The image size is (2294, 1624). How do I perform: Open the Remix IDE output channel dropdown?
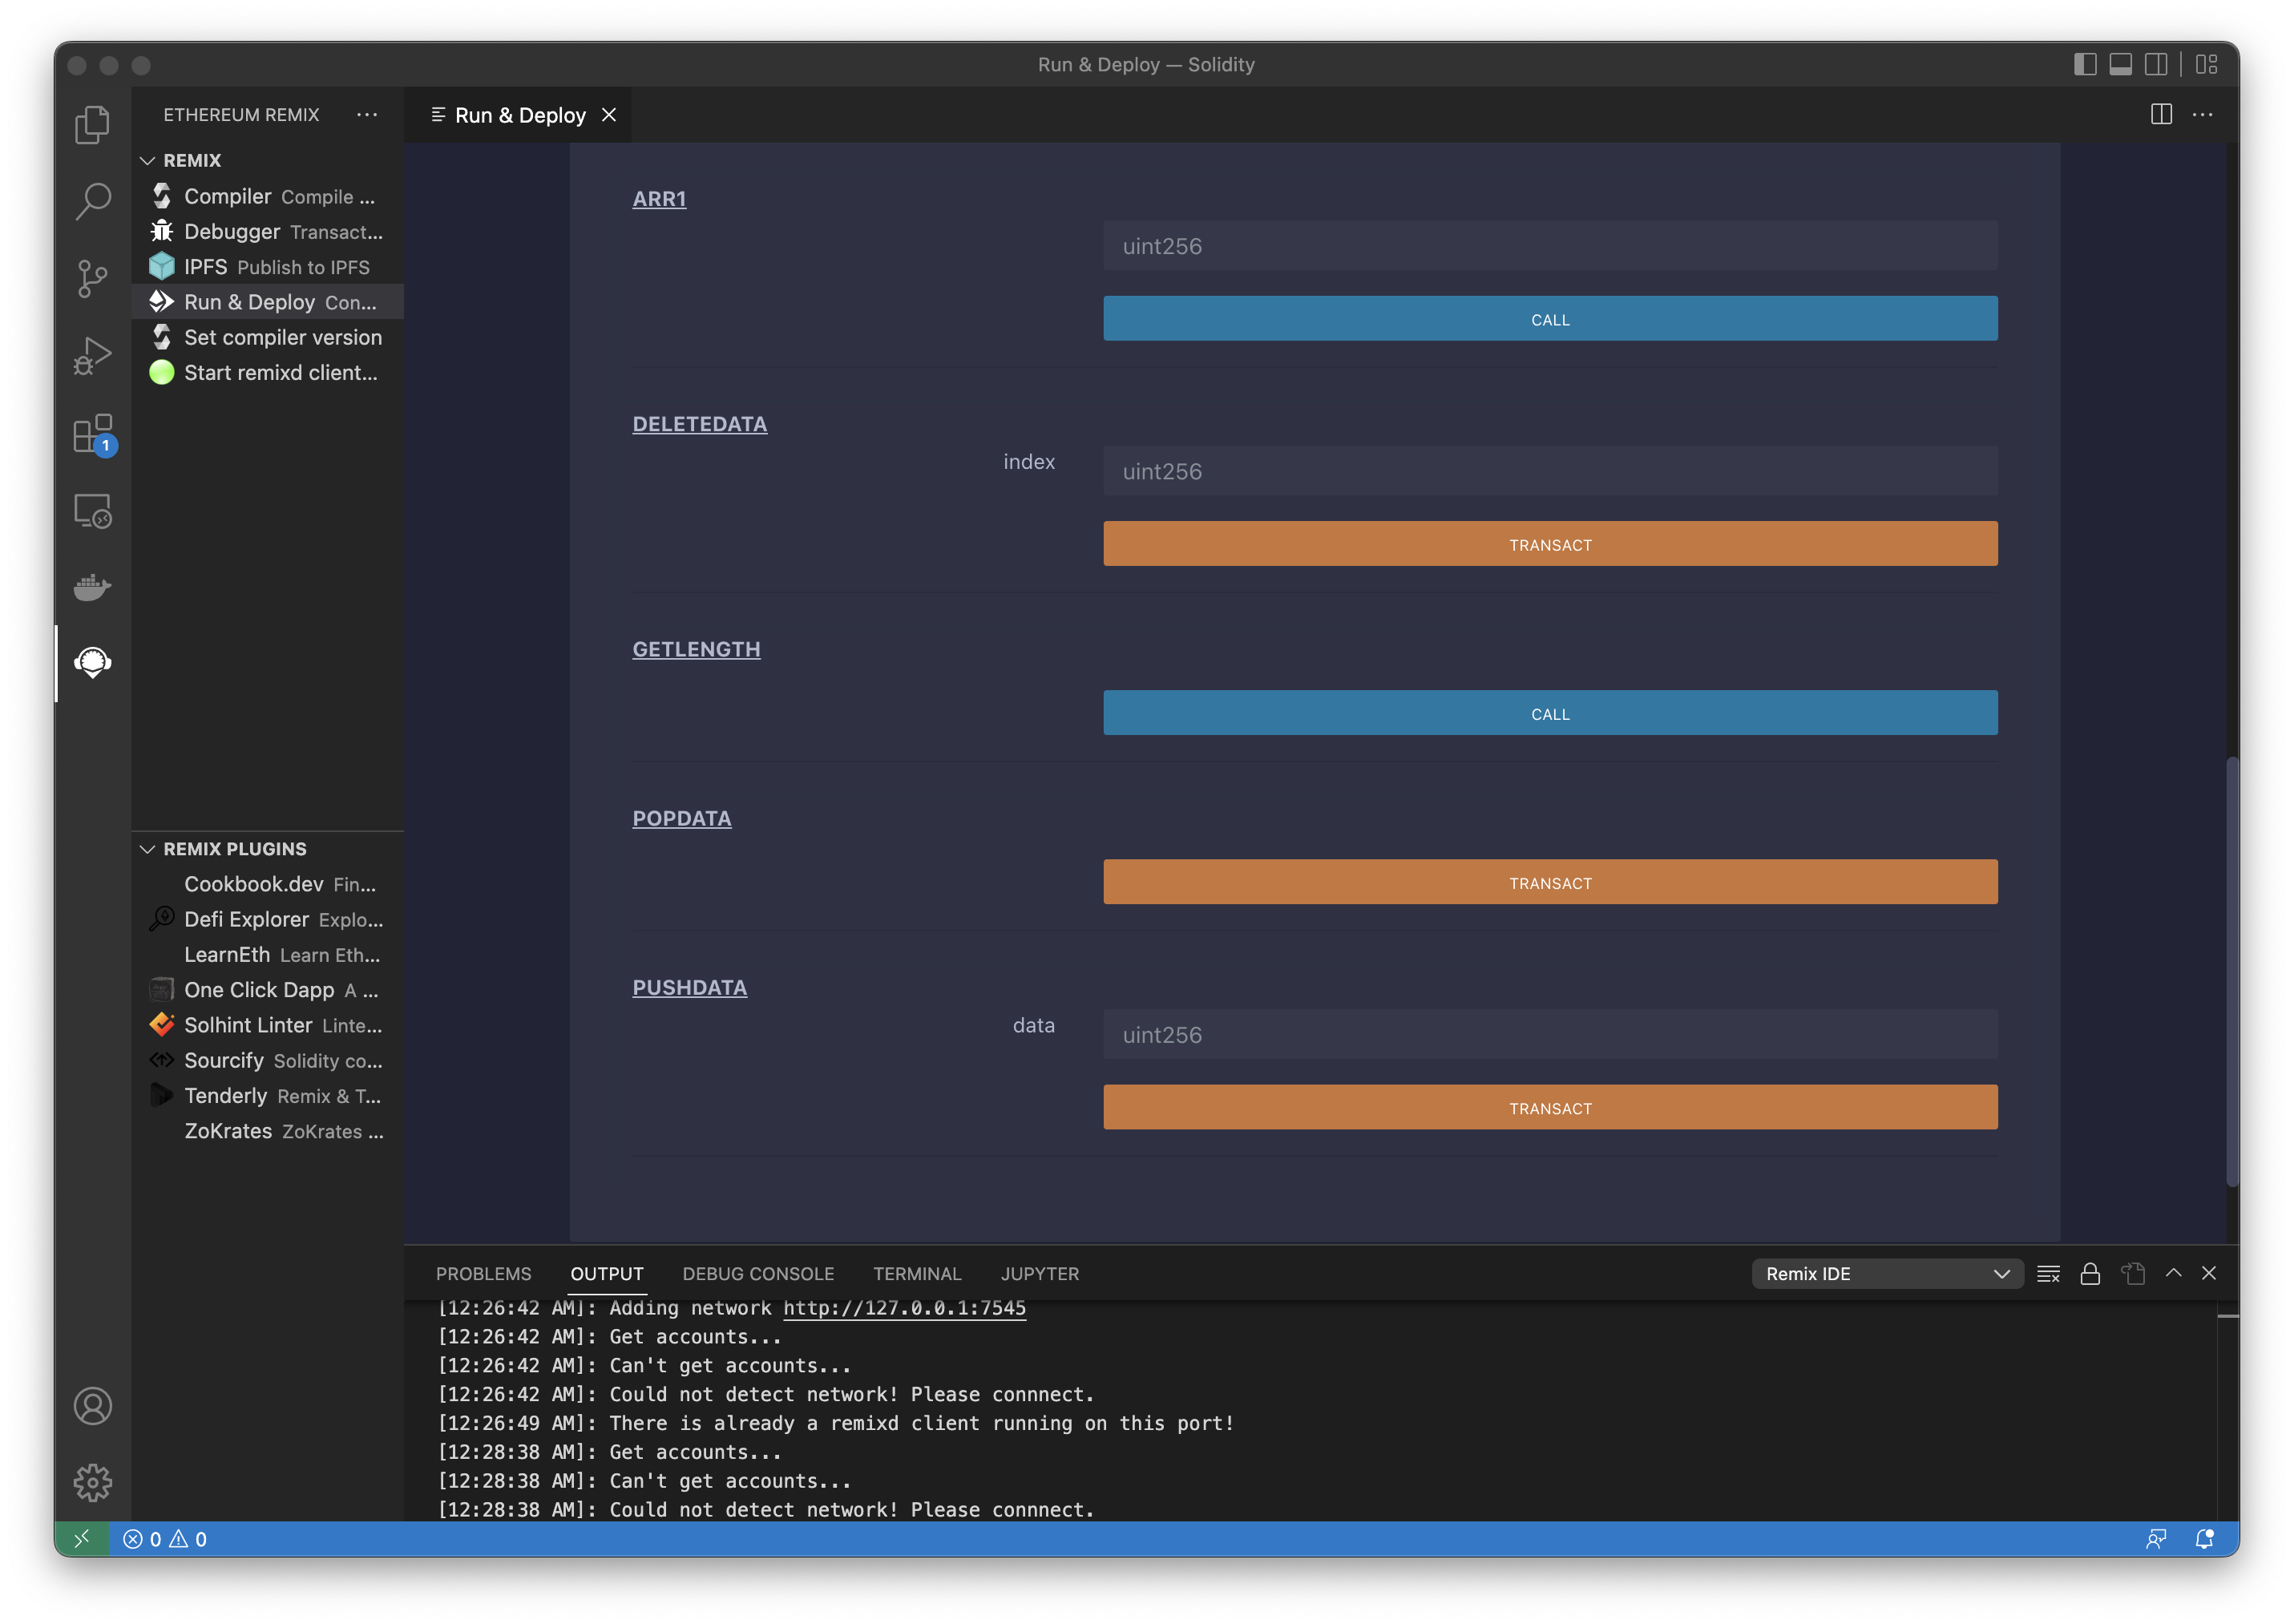[x=1886, y=1273]
